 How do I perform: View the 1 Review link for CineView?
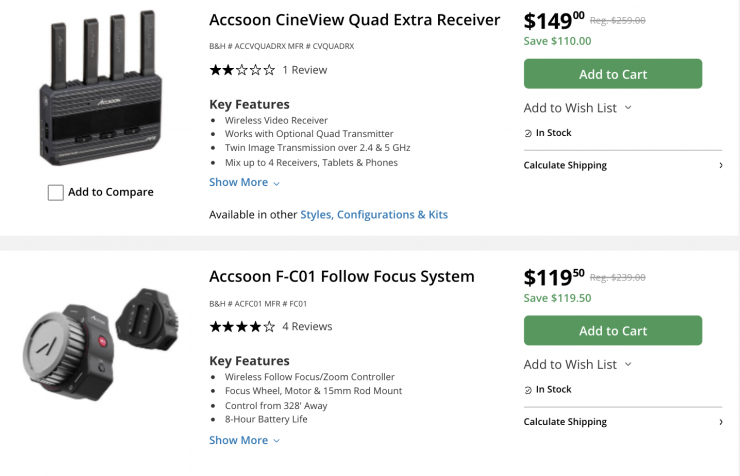coord(304,70)
